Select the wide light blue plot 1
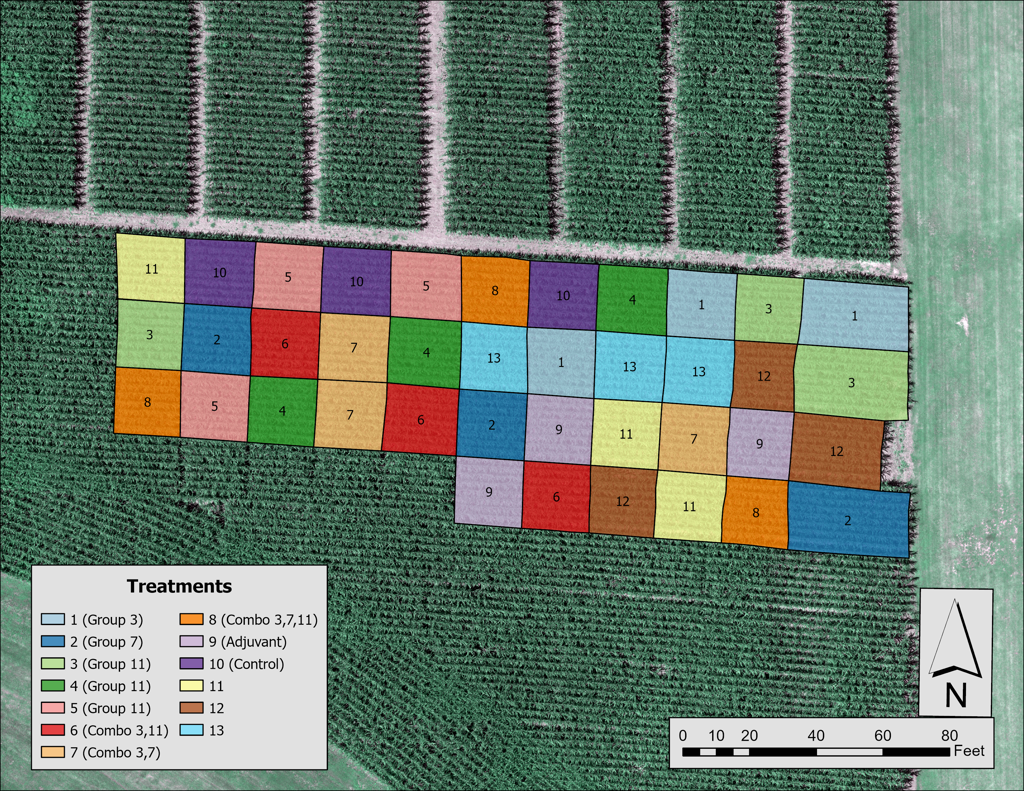 point(854,315)
